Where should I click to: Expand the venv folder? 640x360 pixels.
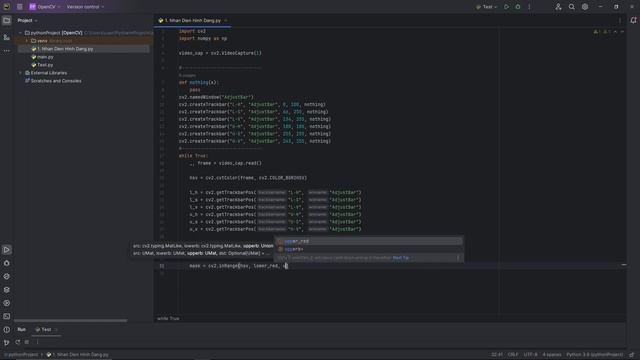[x=27, y=41]
